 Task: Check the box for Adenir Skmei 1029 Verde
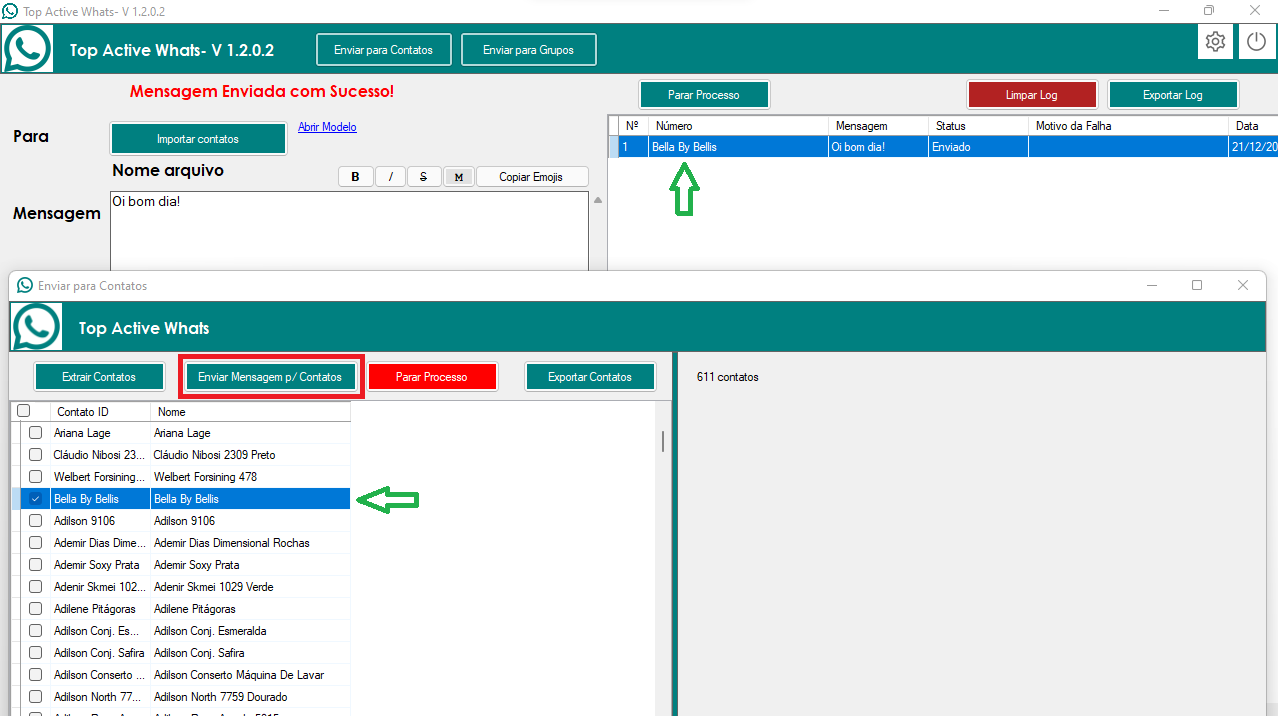point(35,587)
